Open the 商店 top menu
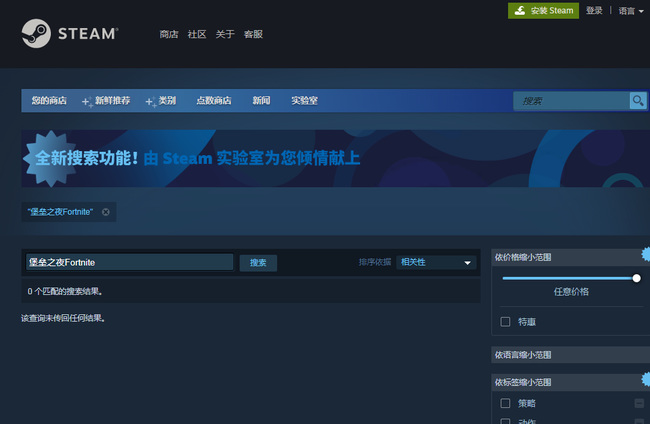Screen dimensions: 650x424 169,34
